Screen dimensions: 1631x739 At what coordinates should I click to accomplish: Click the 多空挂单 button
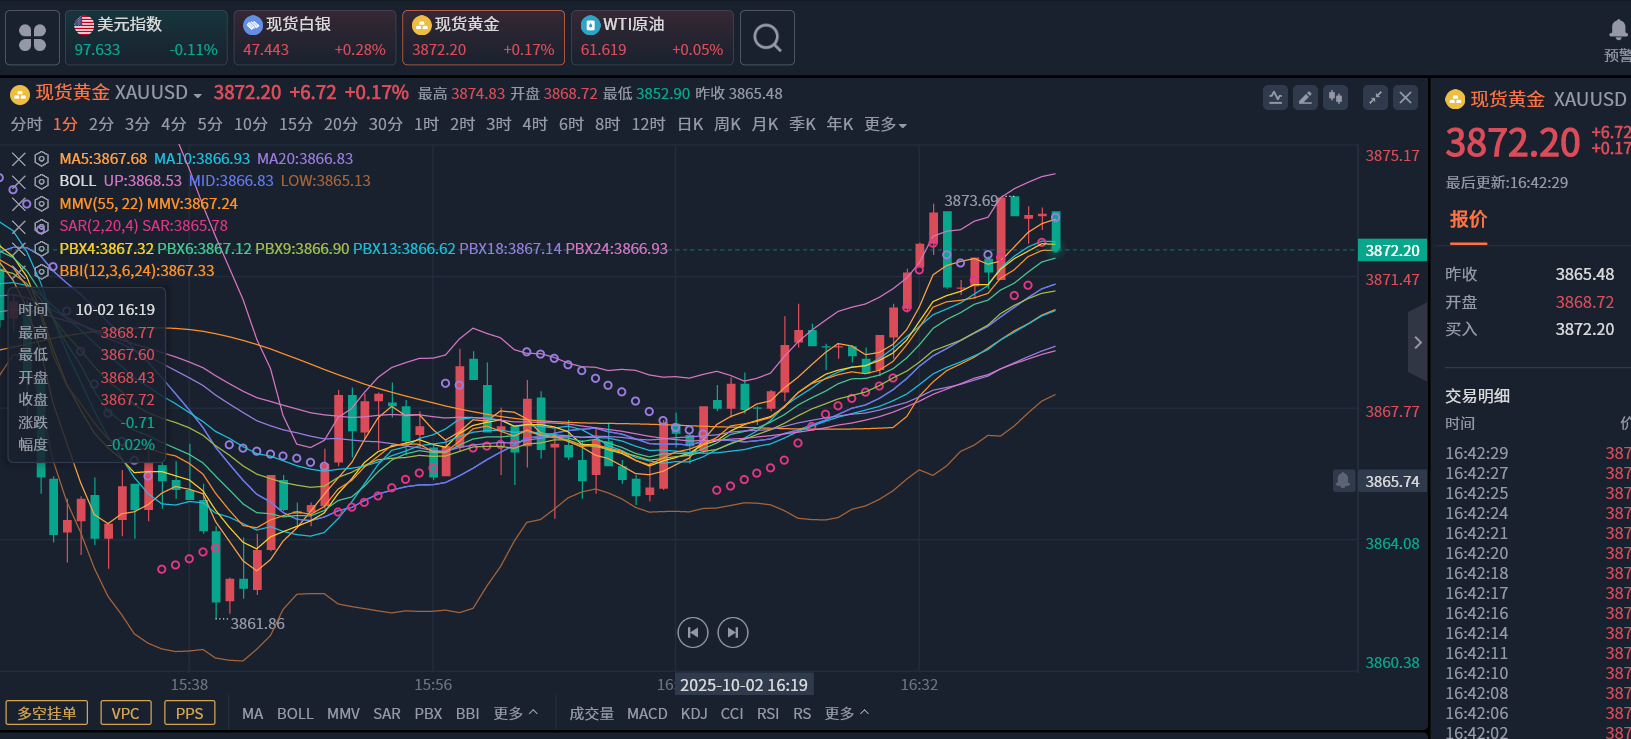coord(47,713)
